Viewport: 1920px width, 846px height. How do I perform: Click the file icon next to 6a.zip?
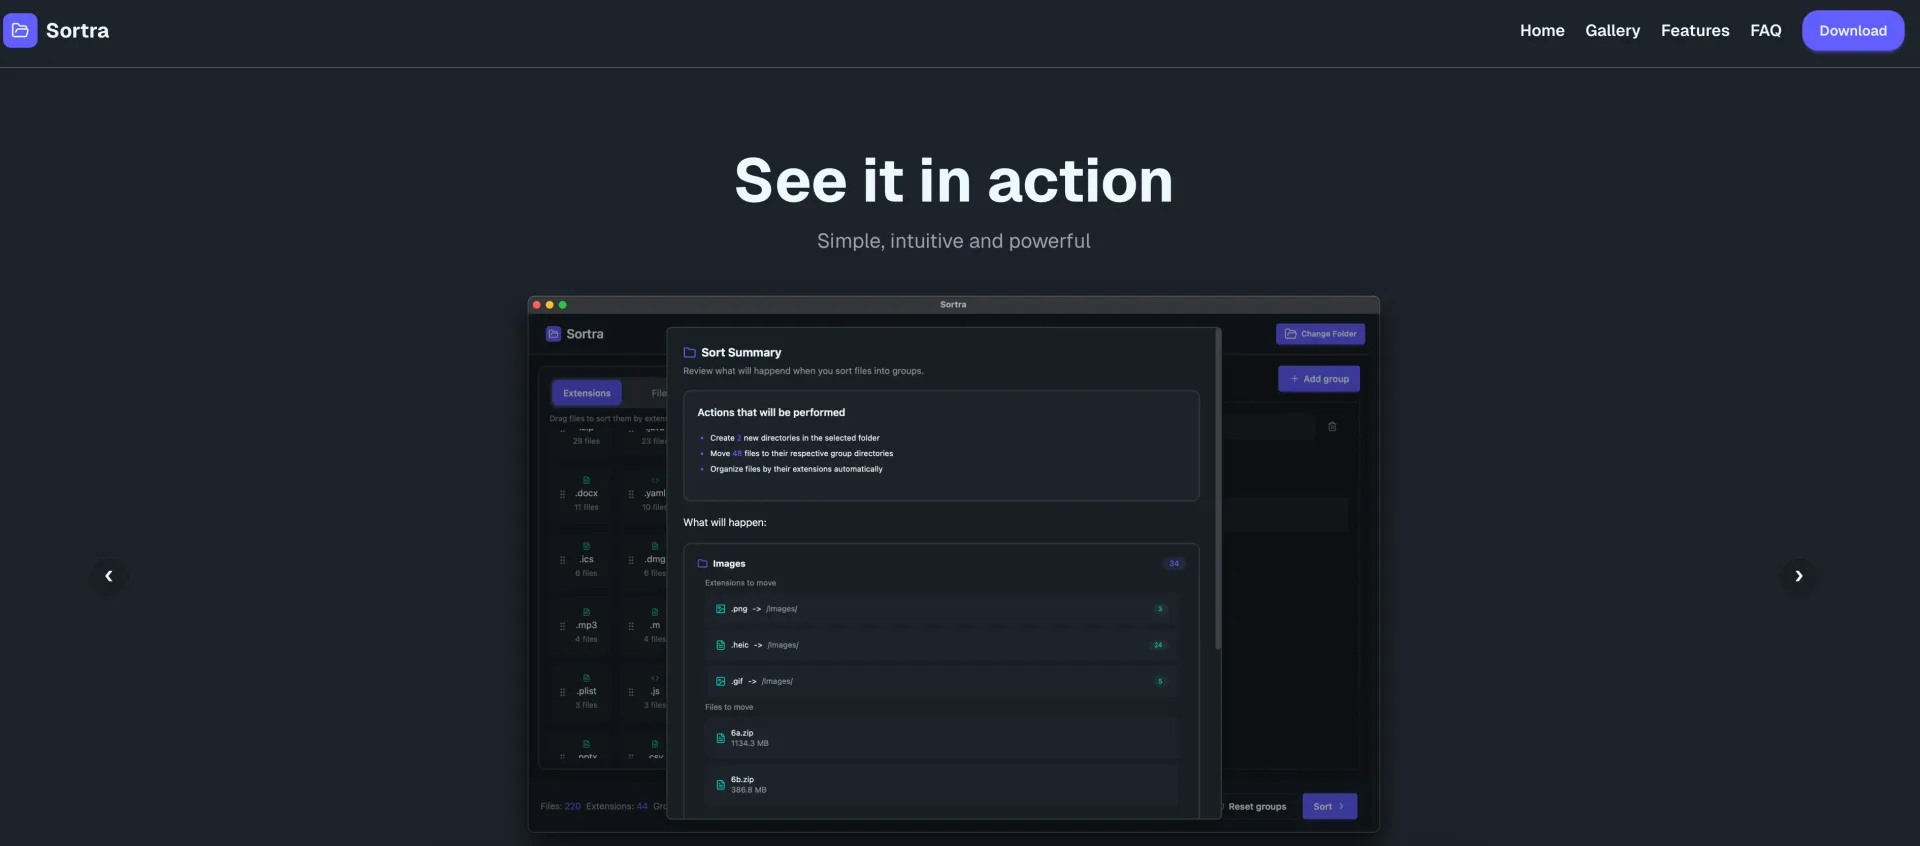pyautogui.click(x=720, y=738)
